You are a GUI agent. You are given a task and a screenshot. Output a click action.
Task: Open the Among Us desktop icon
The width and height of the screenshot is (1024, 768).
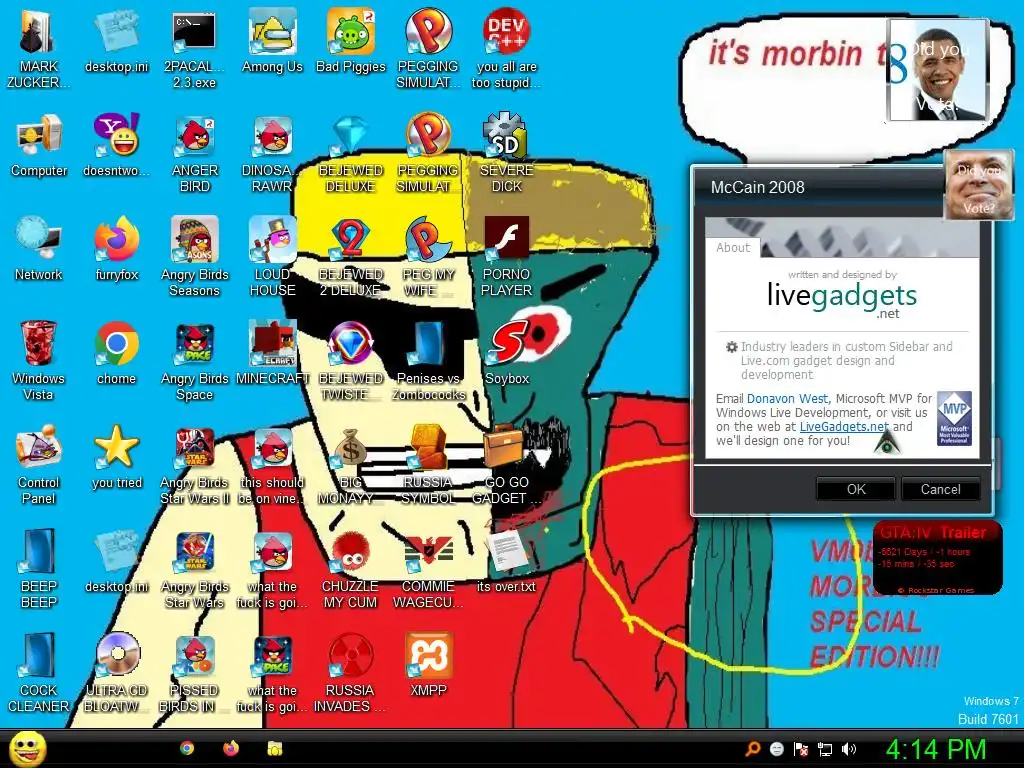pos(272,41)
